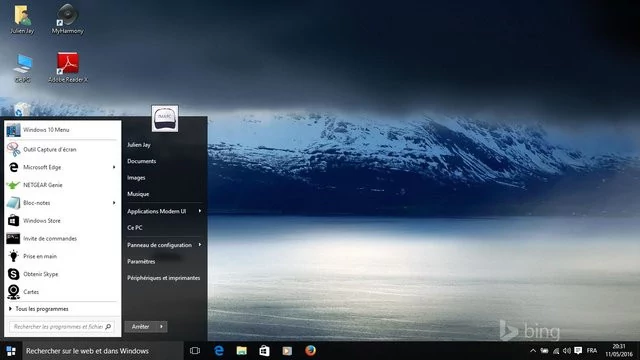The height and width of the screenshot is (360, 640).
Task: Click the volume speaker tray icon
Action: point(567,351)
